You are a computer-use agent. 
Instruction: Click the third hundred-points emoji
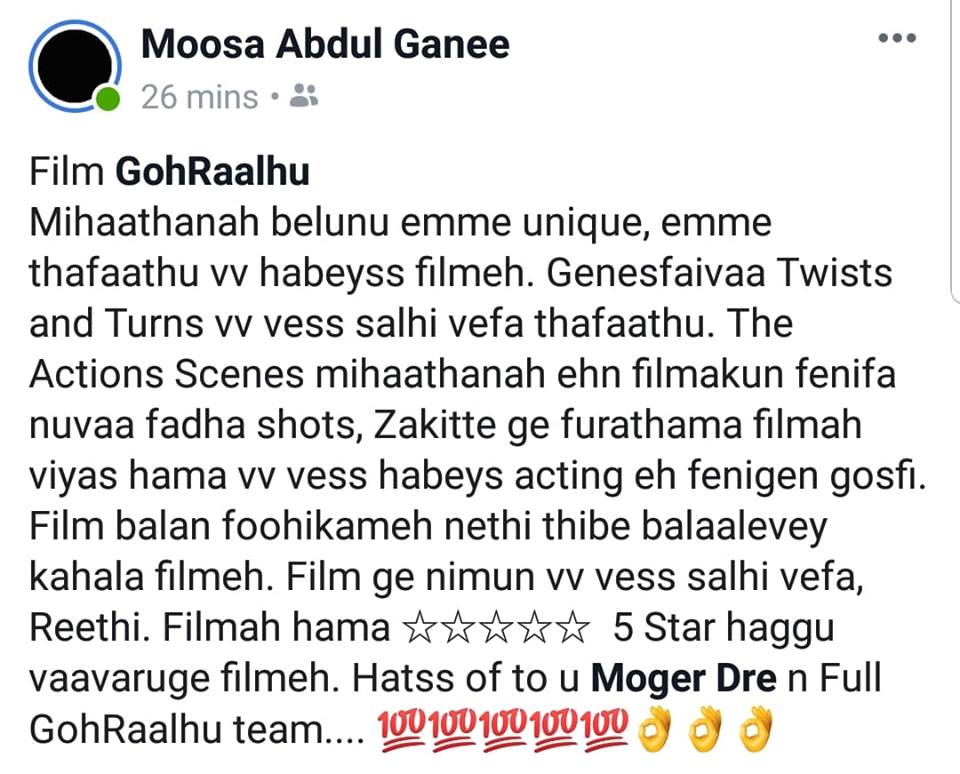pyautogui.click(x=505, y=729)
